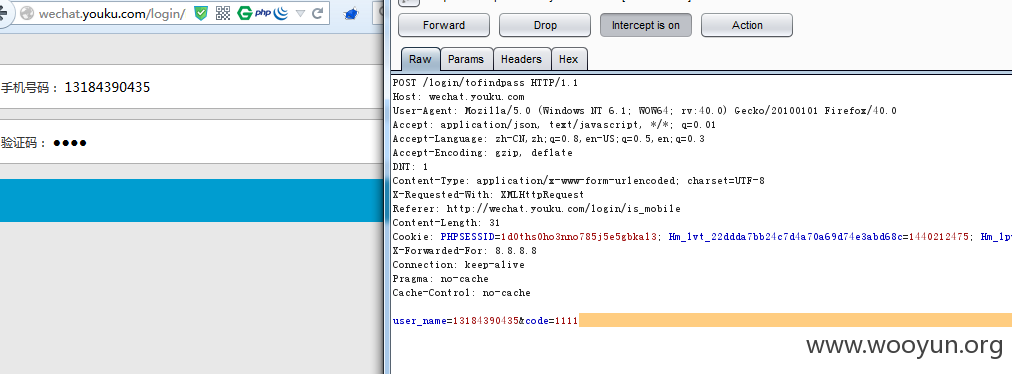Click the phone number field 13184390435

192,87
